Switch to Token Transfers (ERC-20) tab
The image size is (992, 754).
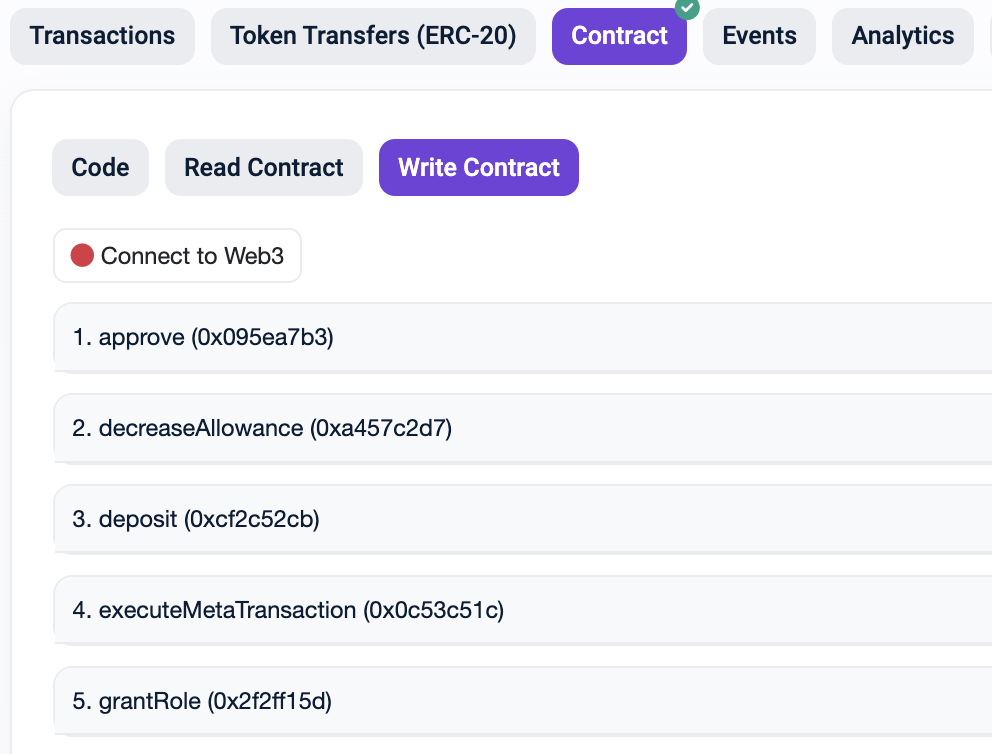(x=373, y=36)
